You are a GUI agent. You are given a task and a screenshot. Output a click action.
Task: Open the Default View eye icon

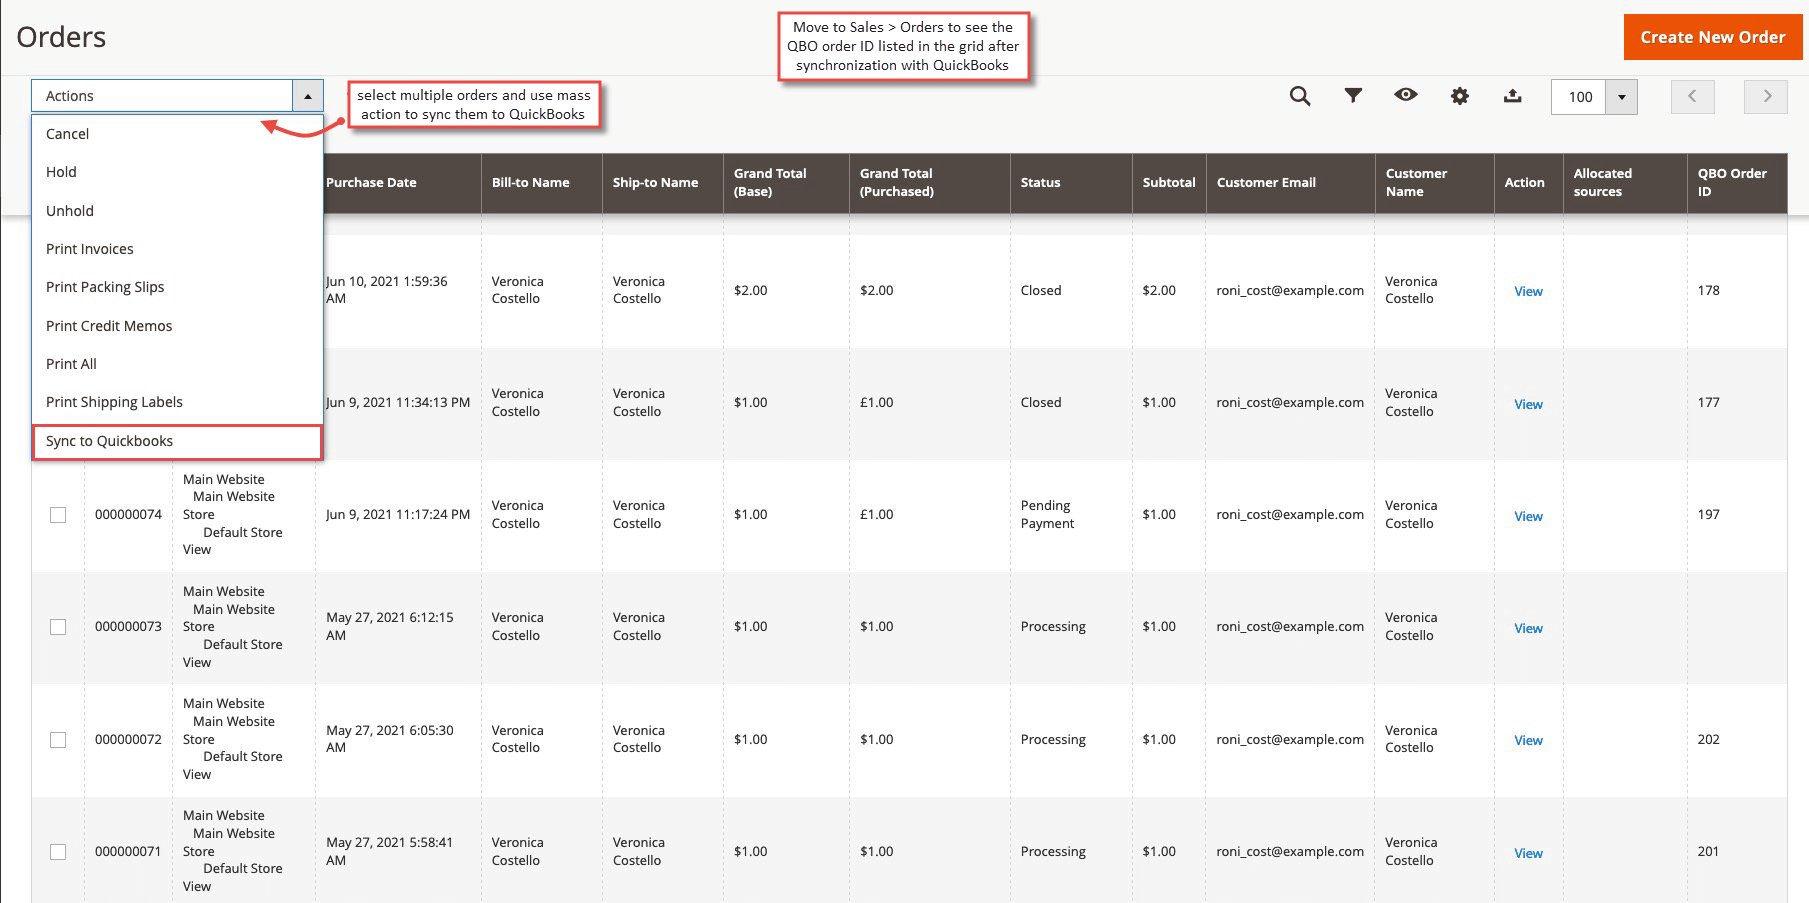1406,95
